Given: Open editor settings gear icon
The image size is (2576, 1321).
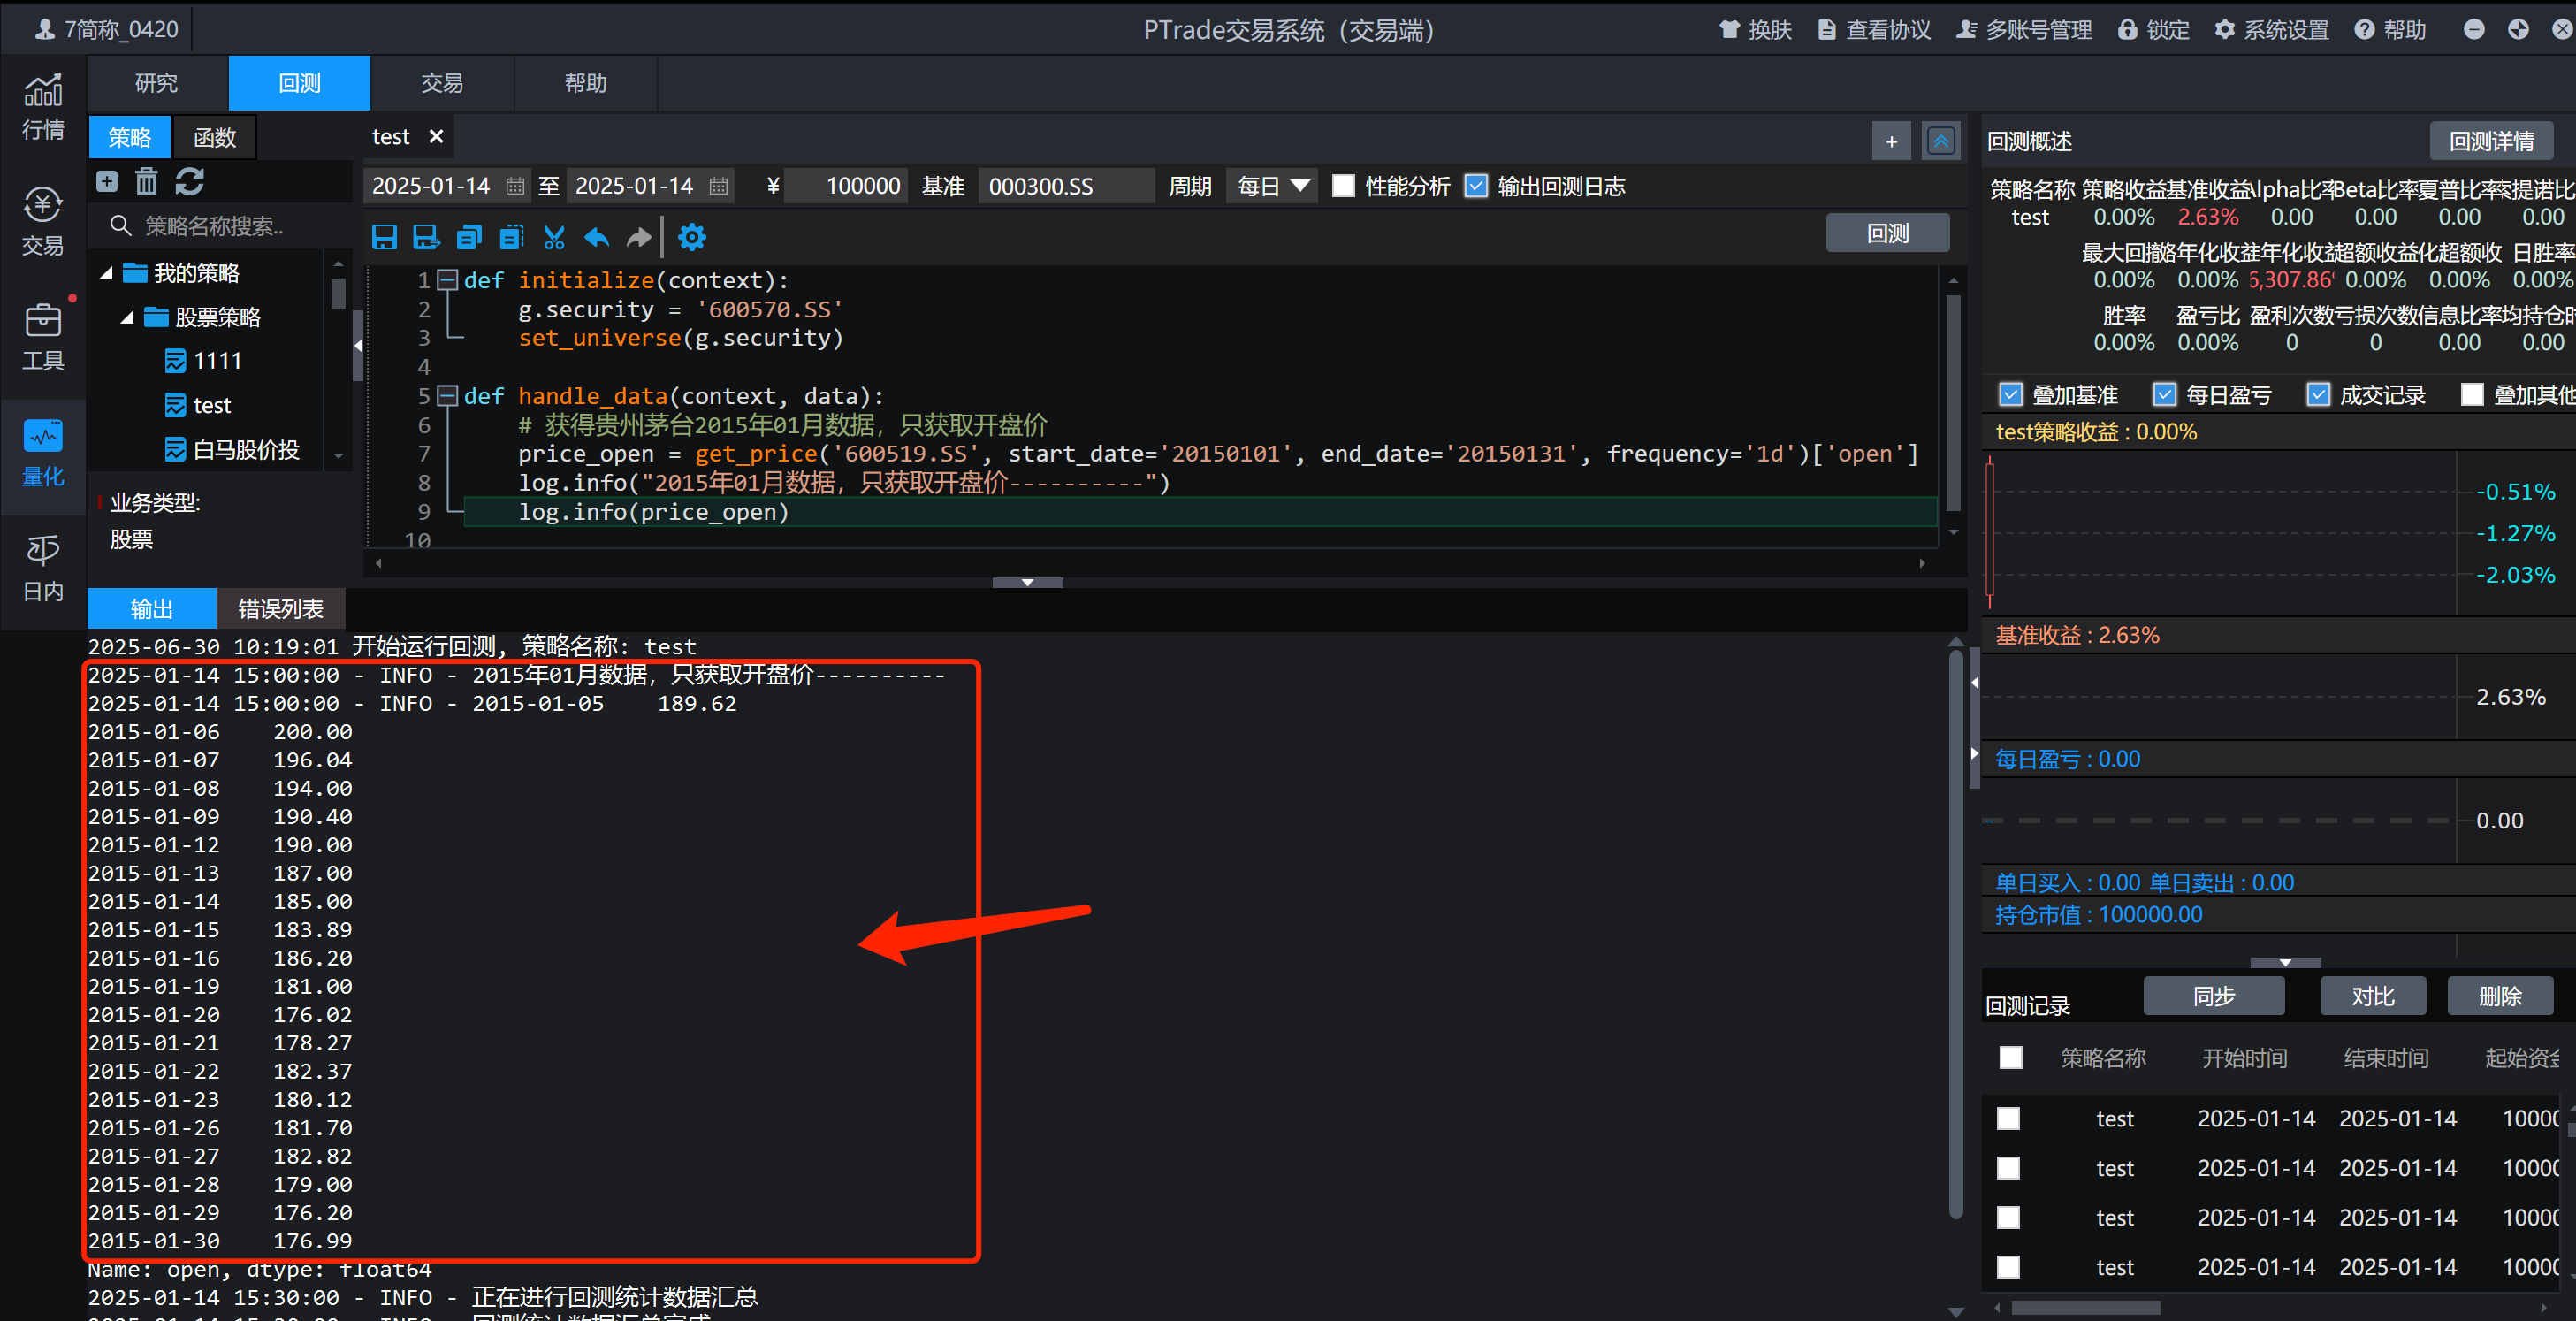Looking at the screenshot, I should tap(692, 237).
